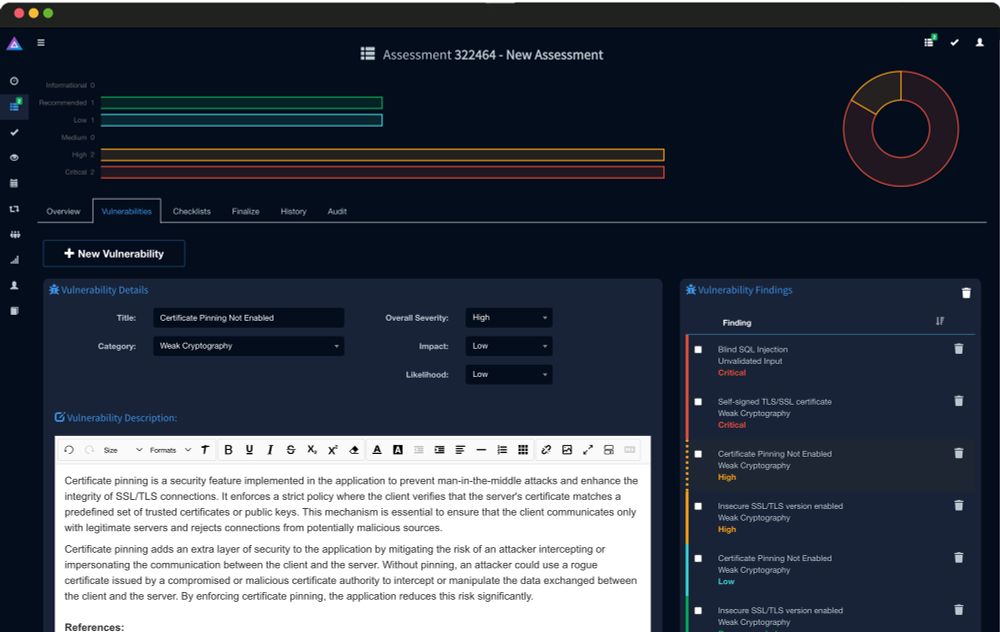
Task: Check the High Certificate Pinning Not Enabled checkbox
Action: 698,454
